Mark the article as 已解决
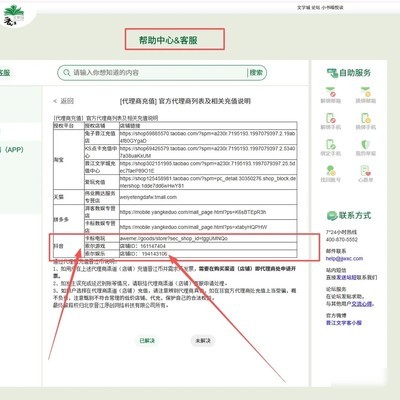Image resolution: width=400 pixels, height=400 pixels. [147, 340]
